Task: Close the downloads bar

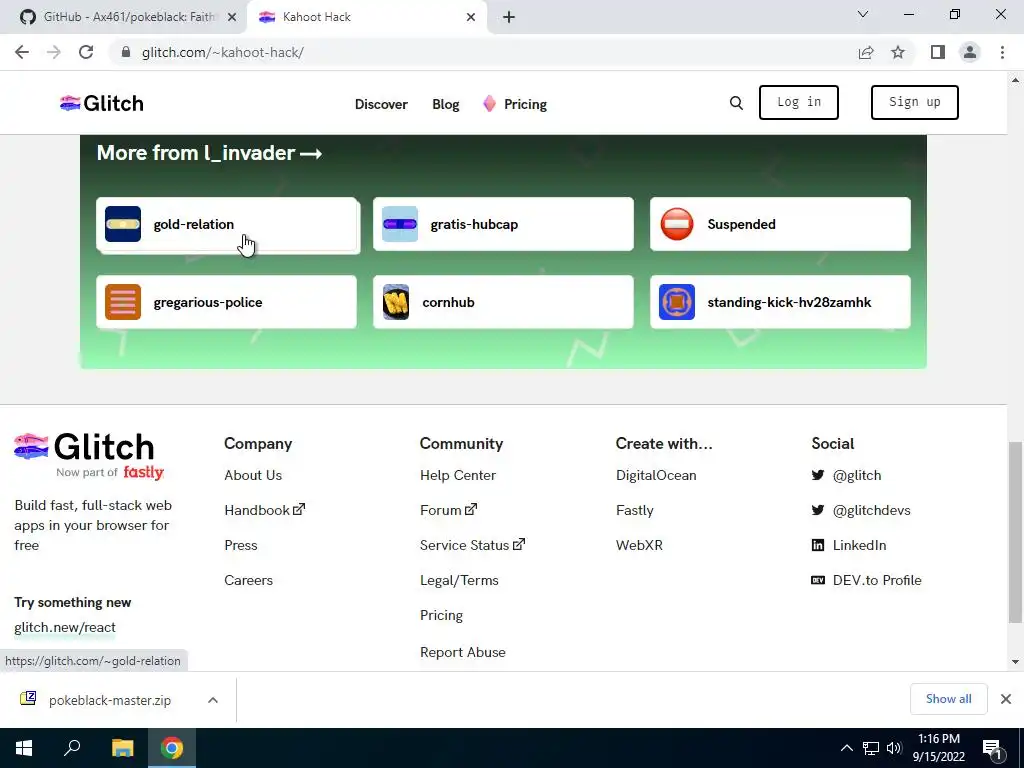Action: 1006,699
